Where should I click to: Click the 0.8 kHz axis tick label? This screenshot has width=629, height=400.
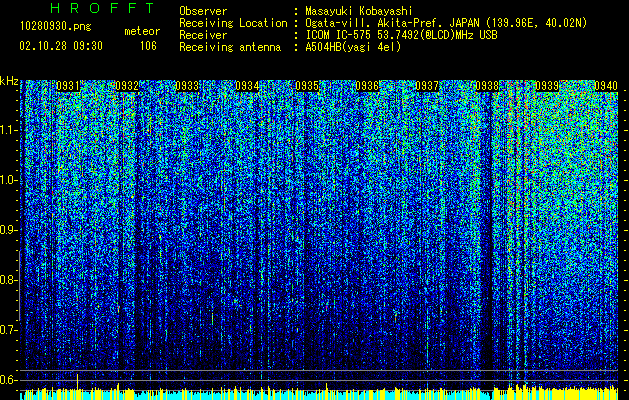[x=9, y=280]
